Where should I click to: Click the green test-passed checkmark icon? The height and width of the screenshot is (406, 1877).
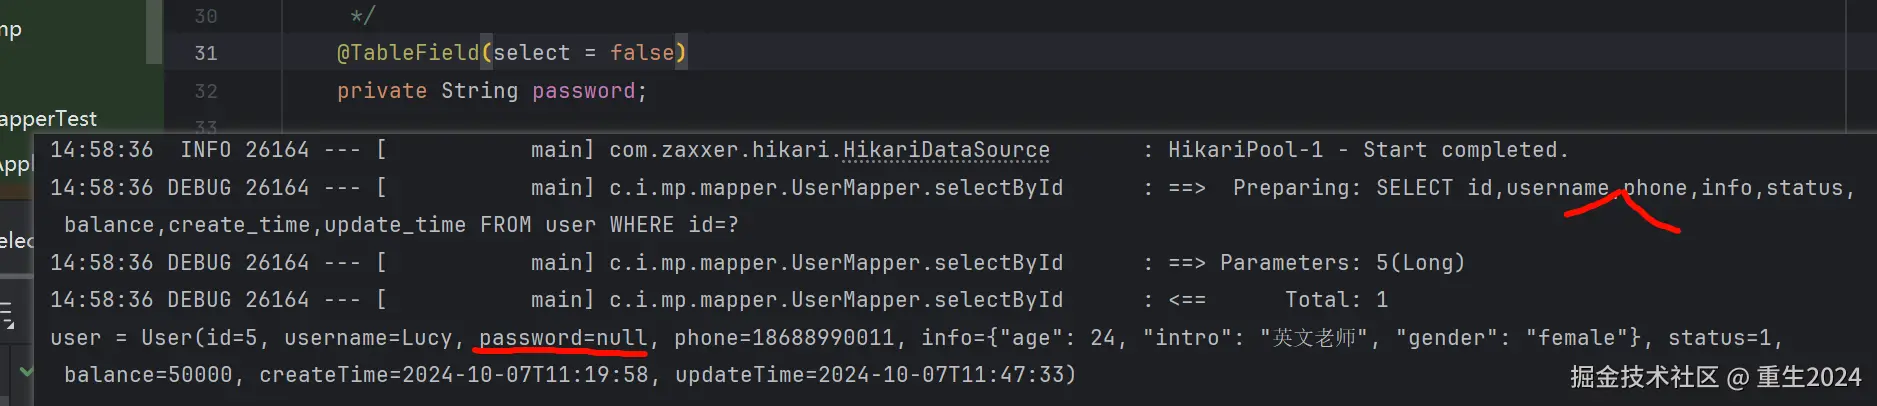pos(26,372)
